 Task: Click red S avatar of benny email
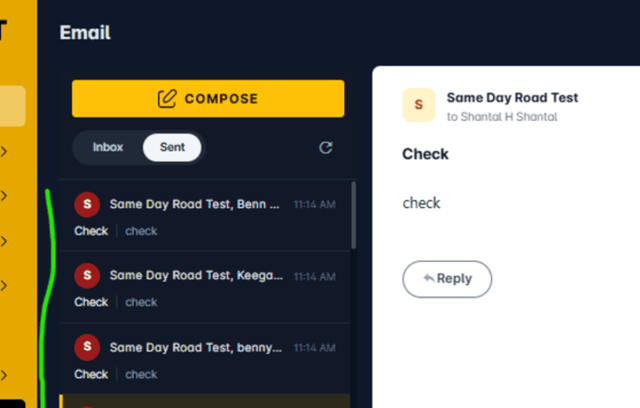tap(87, 347)
